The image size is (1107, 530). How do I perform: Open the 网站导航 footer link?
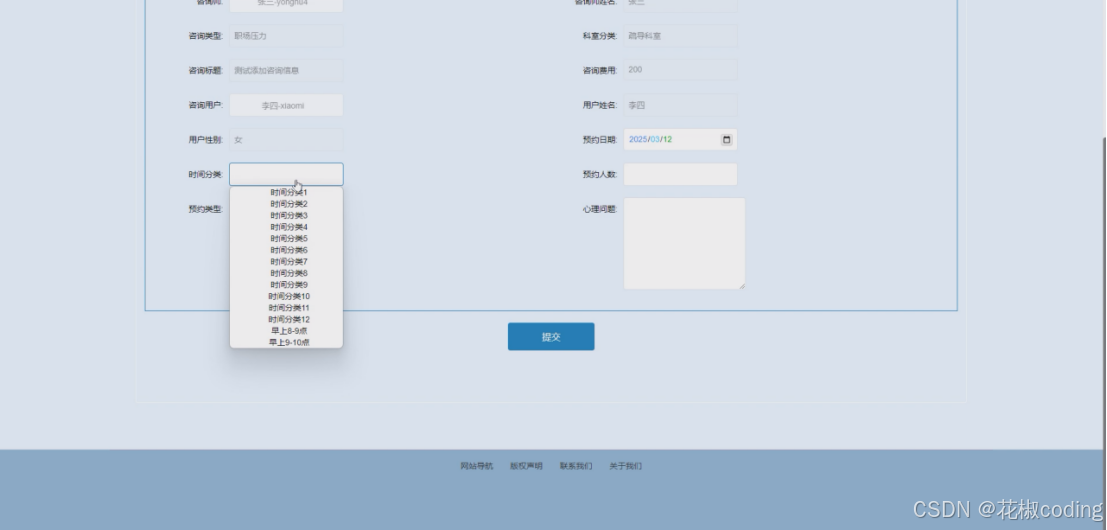pyautogui.click(x=477, y=466)
